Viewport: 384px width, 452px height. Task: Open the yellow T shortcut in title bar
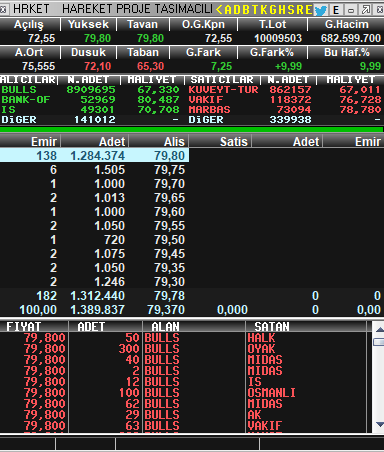255,9
